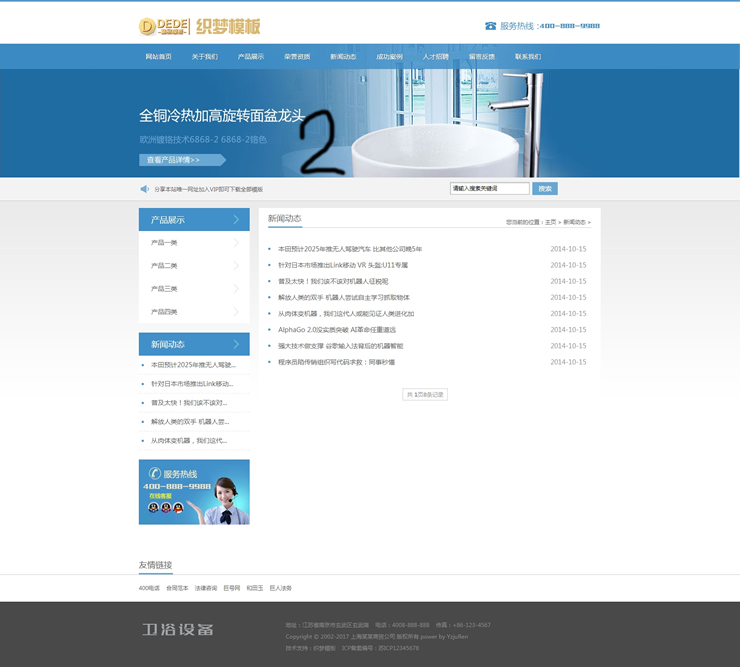Image resolution: width=740 pixels, height=667 pixels.
Task: Expand the 产品三类 category
Action: (x=236, y=289)
